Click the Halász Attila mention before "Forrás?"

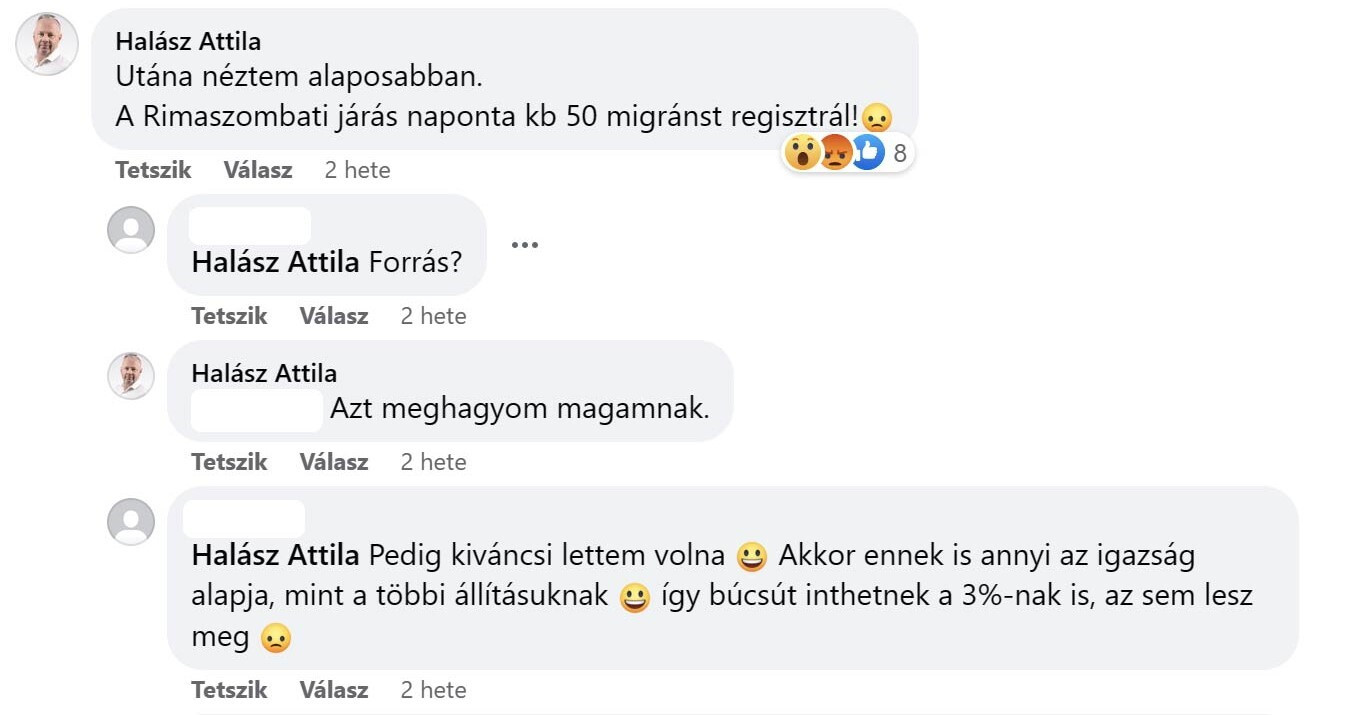click(x=275, y=263)
